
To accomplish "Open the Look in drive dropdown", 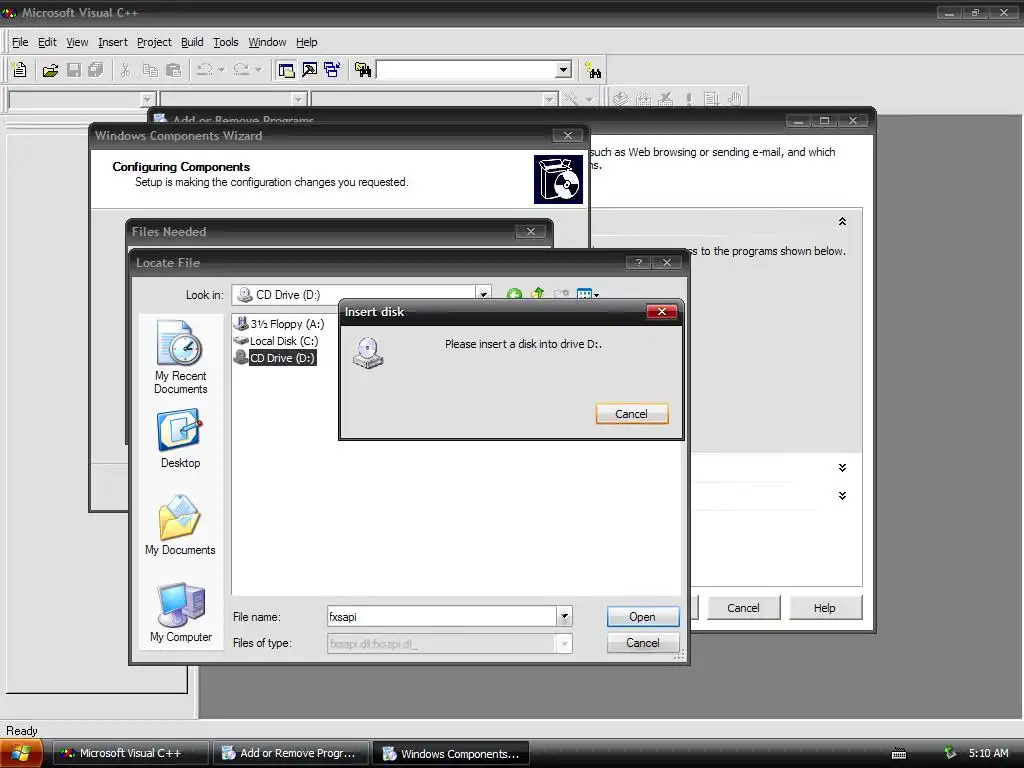I will pos(483,295).
